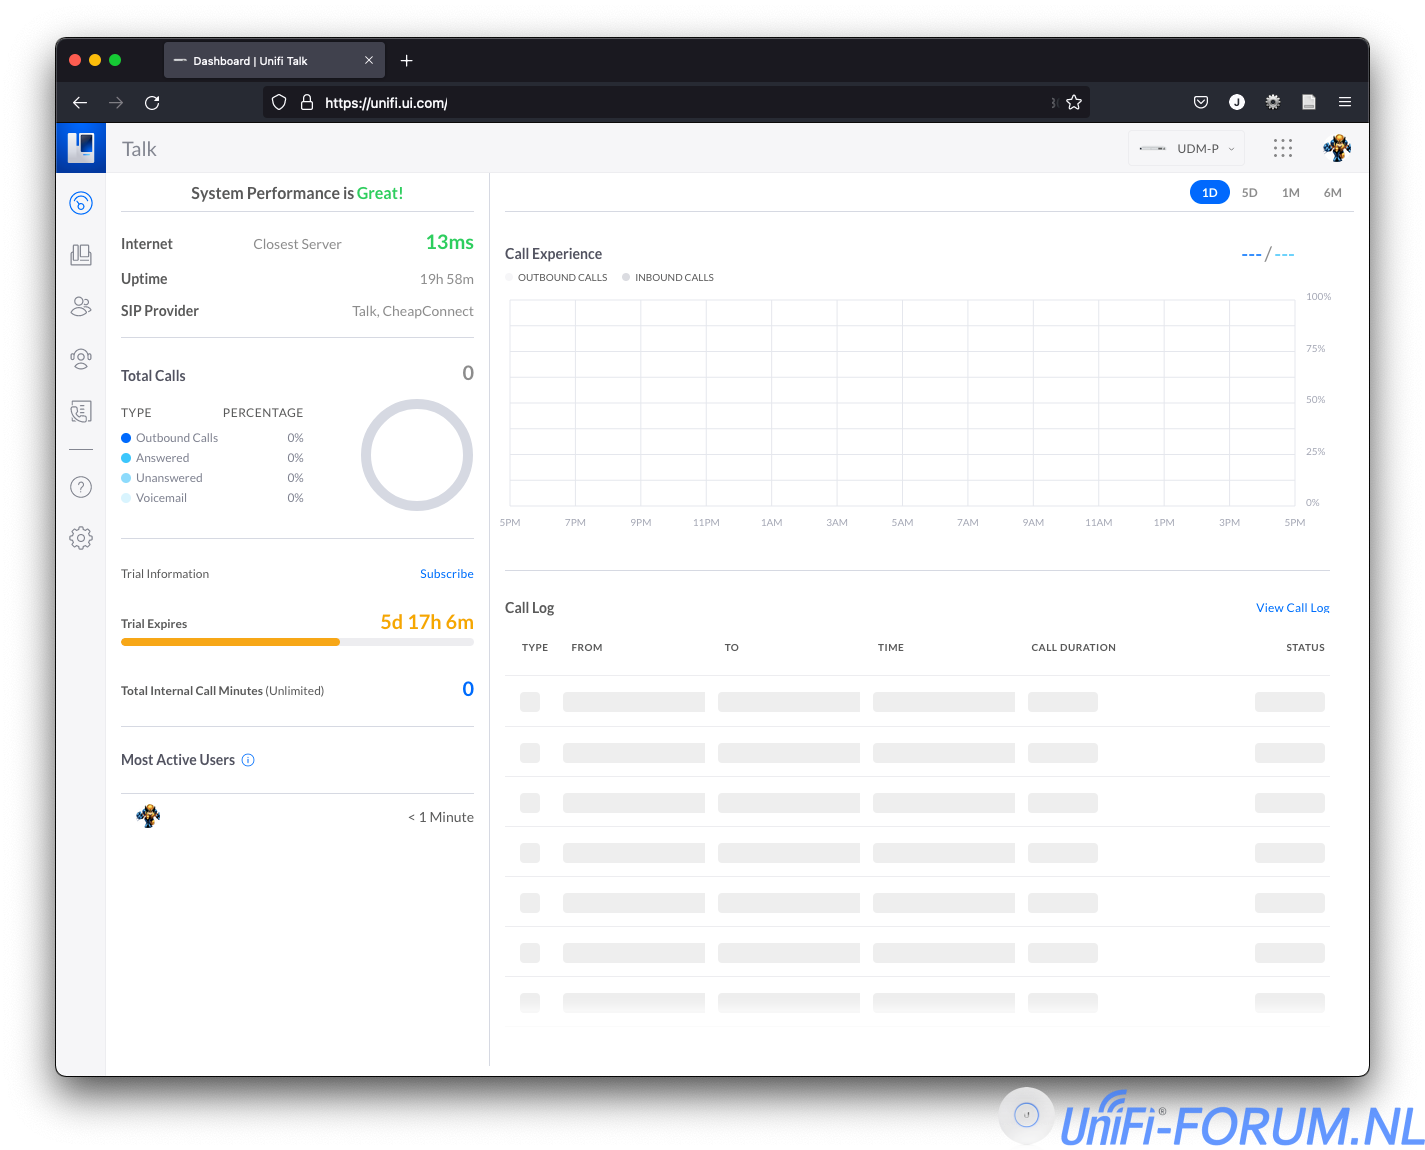
Task: Open the Dashboard phone icon in sidebar
Action: [x=81, y=203]
